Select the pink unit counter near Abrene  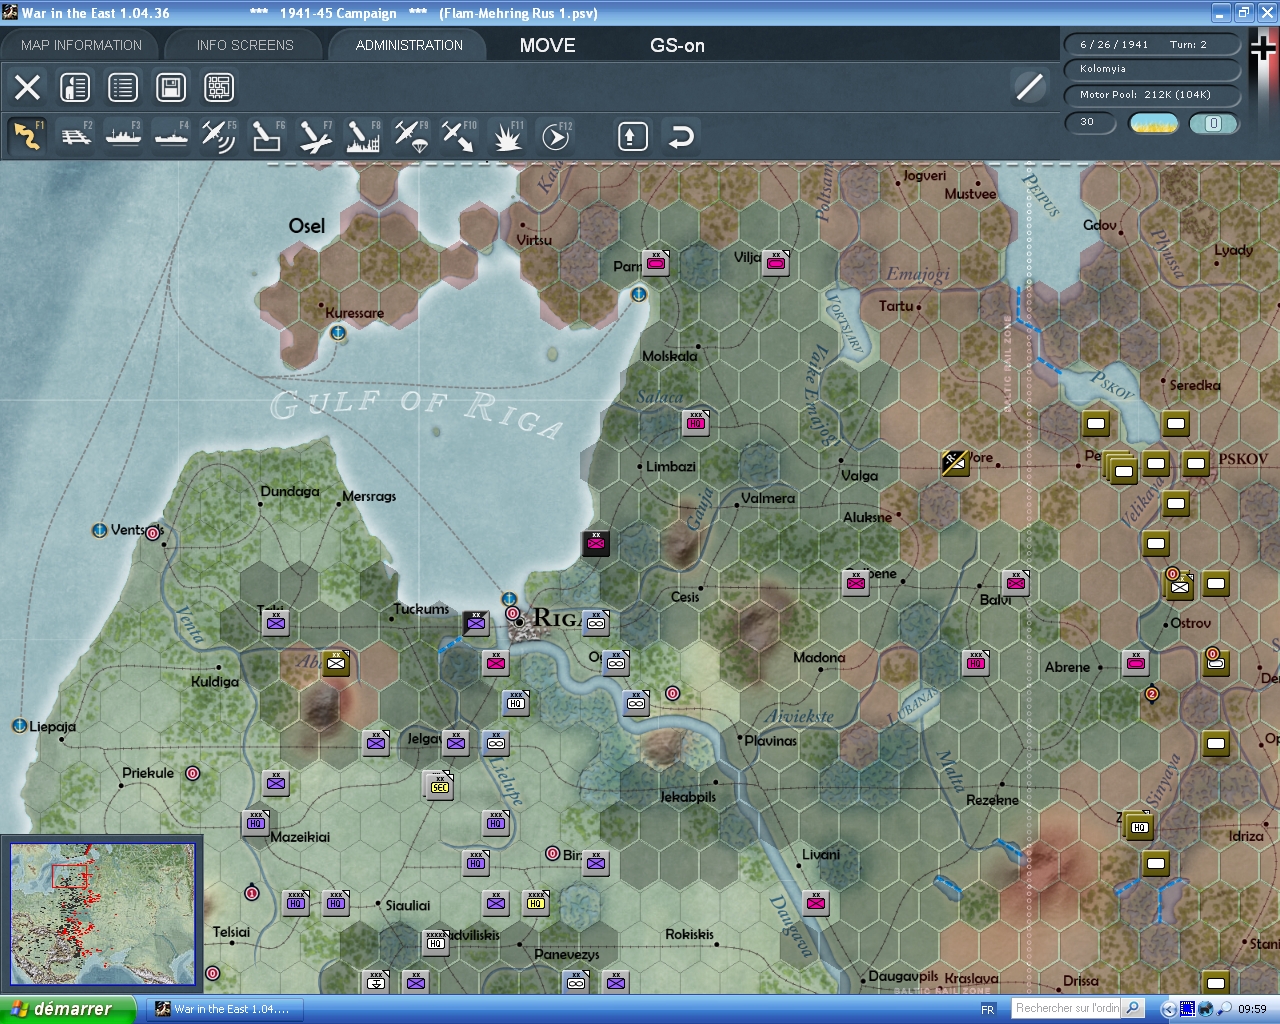[x=1136, y=662]
